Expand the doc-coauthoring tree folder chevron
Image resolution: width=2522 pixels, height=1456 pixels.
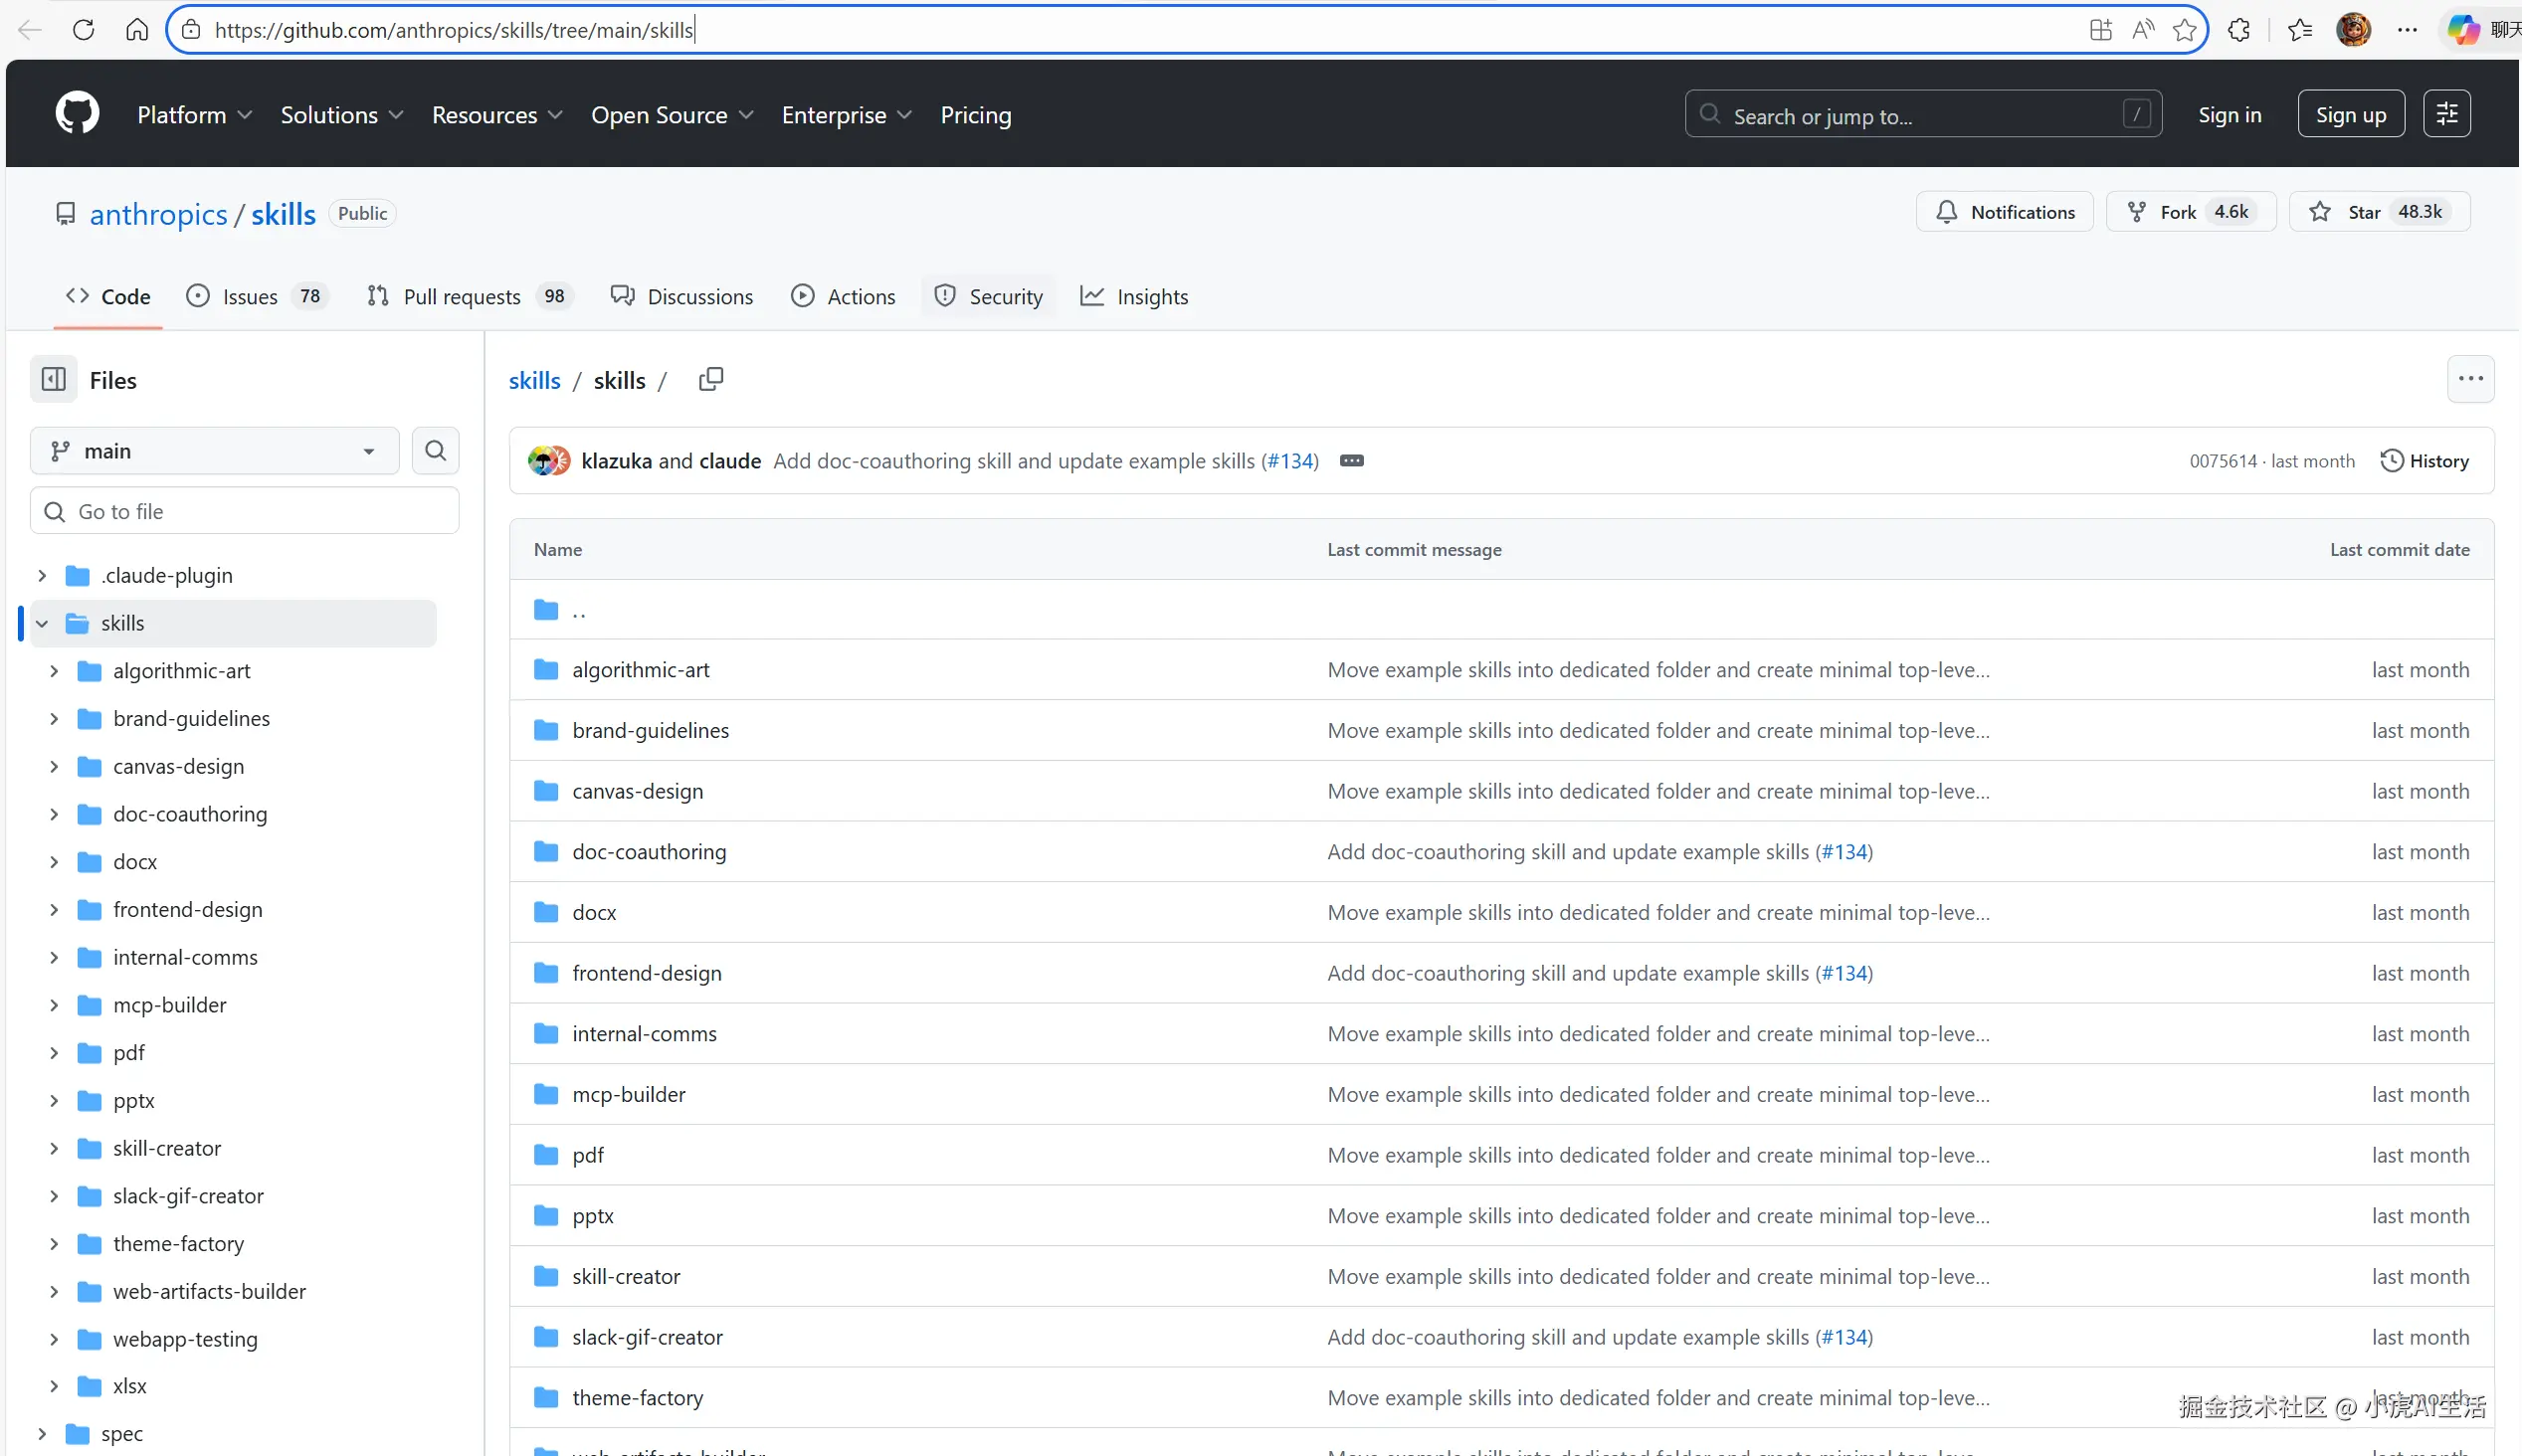tap(54, 815)
